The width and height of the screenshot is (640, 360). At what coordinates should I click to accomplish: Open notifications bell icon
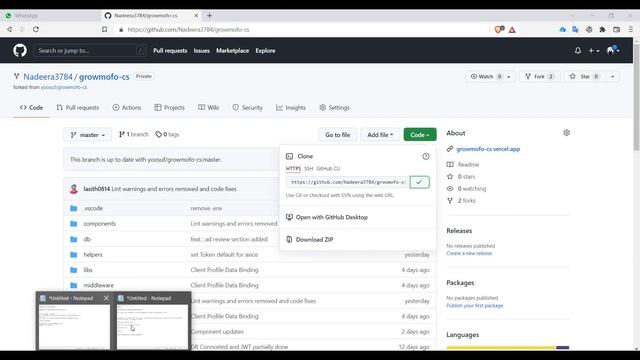click(x=578, y=51)
